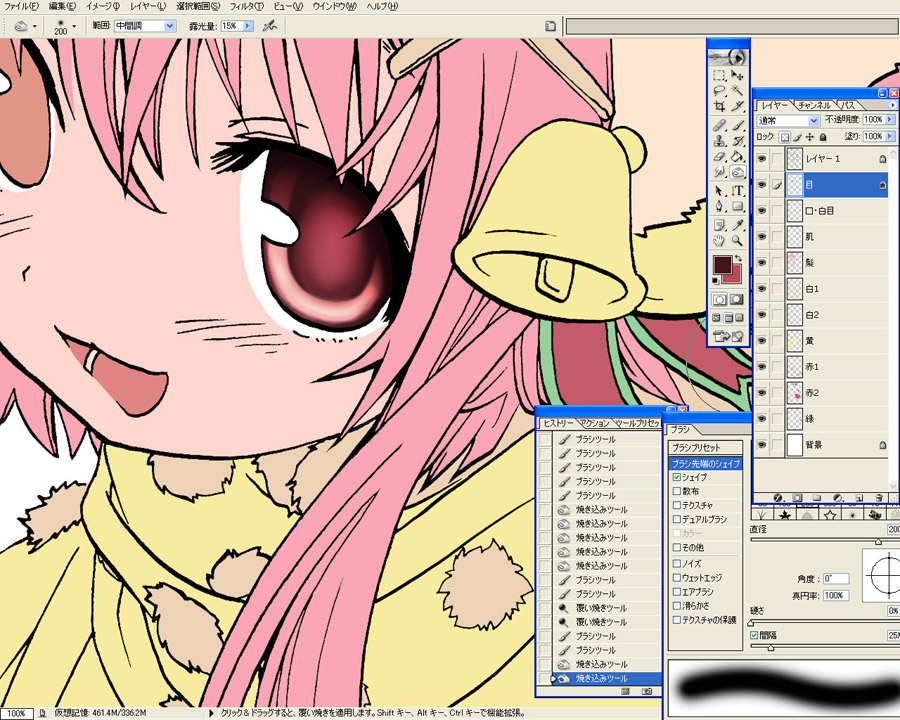Select the Burn tool in toolbox

click(x=738, y=172)
